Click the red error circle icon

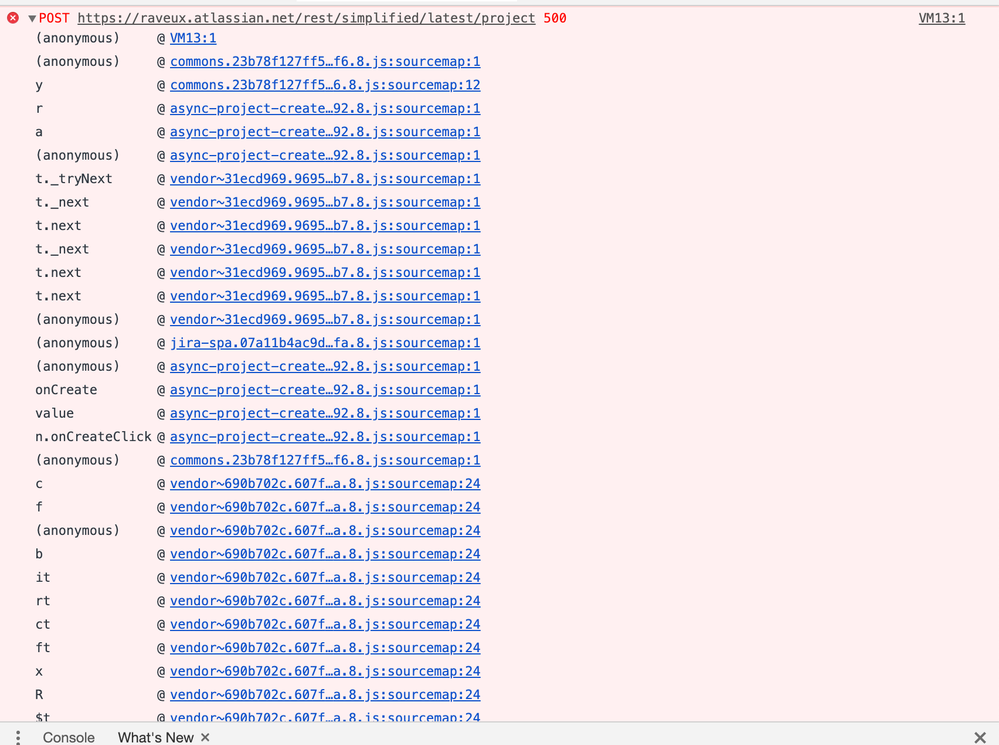(x=11, y=17)
